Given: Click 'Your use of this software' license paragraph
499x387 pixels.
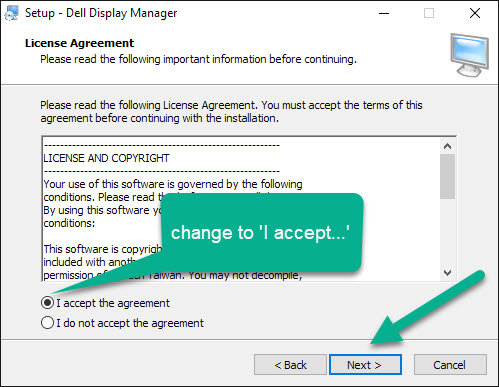Looking at the screenshot, I should pos(173,184).
